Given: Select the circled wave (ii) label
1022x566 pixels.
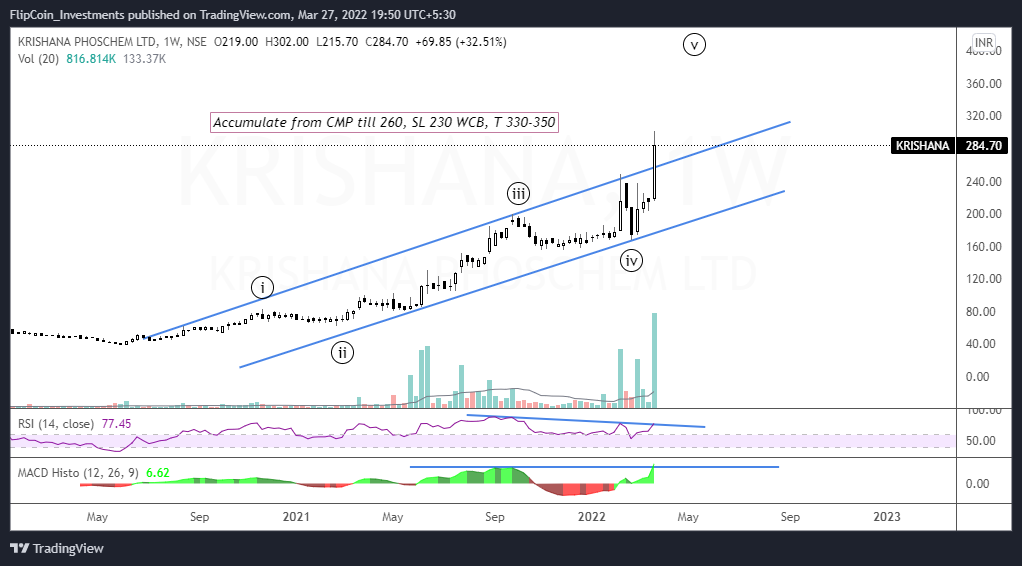Looking at the screenshot, I should 342,353.
